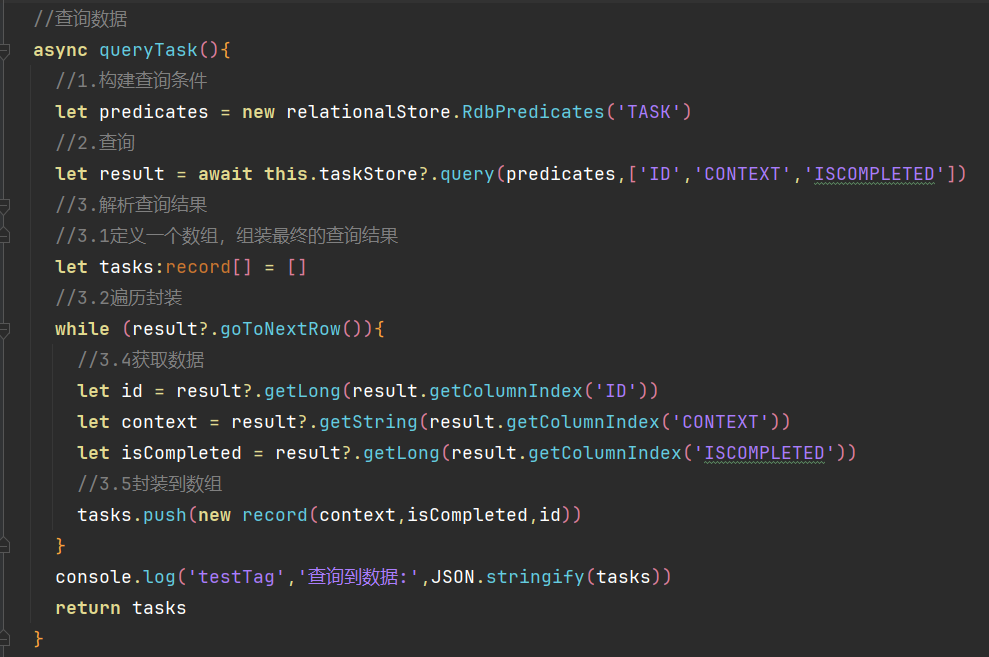
Task: Click the 'console' identifier
Action: coord(93,577)
